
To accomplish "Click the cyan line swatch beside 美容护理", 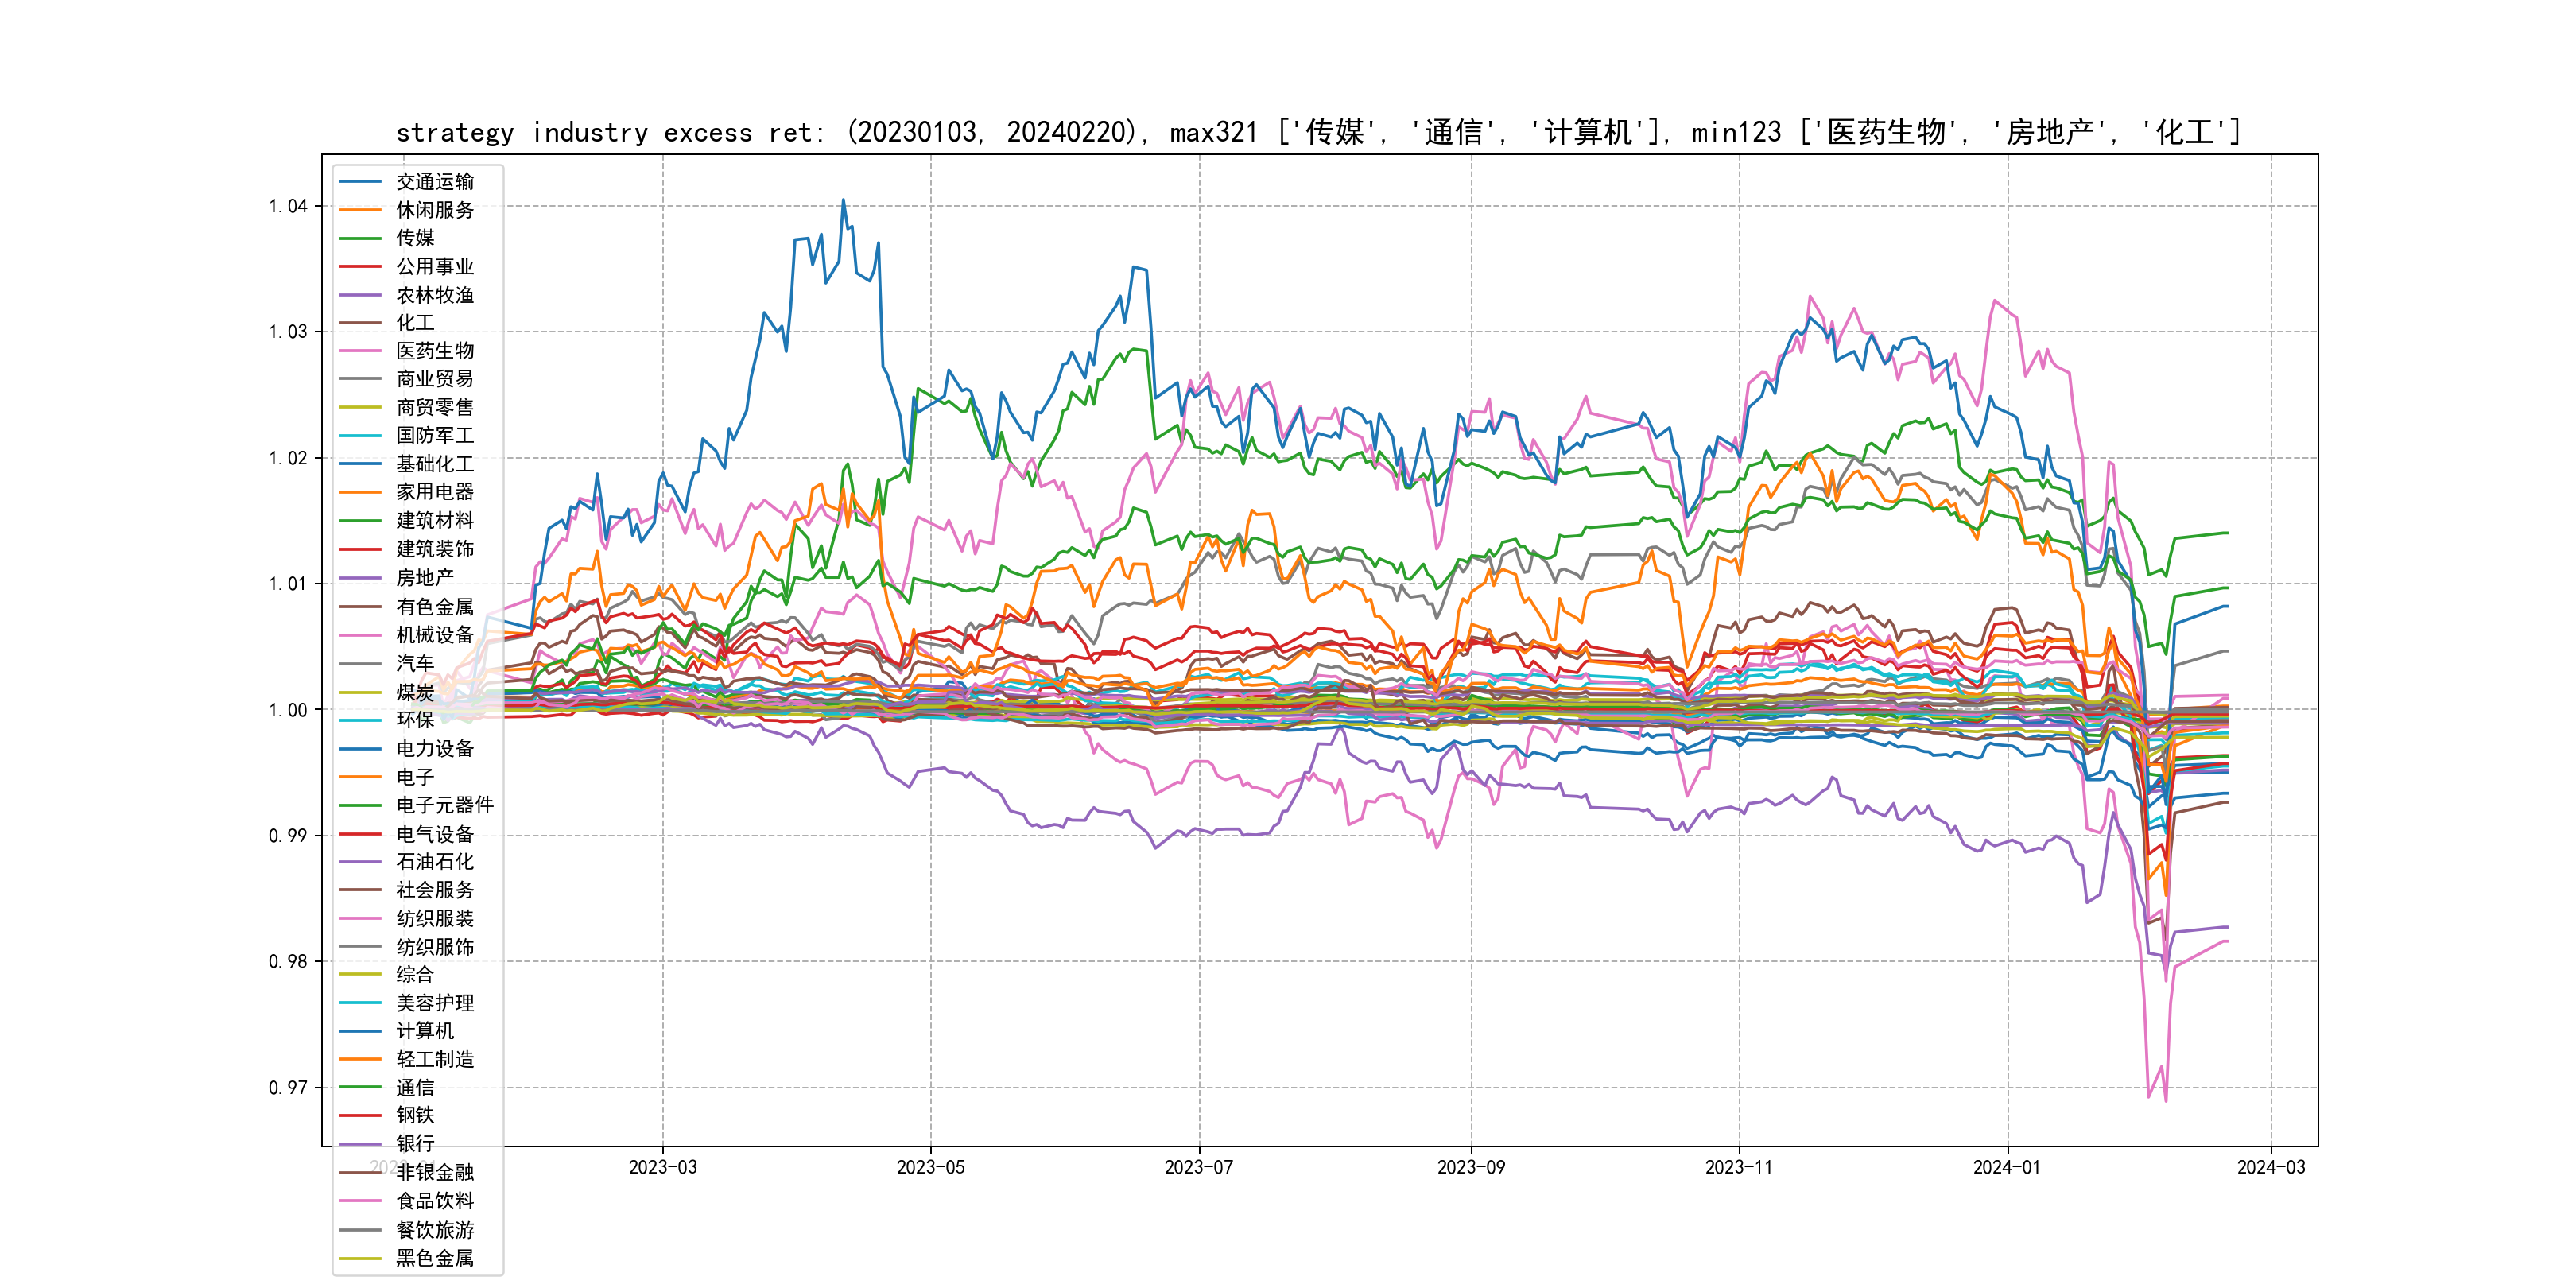I will [360, 1003].
